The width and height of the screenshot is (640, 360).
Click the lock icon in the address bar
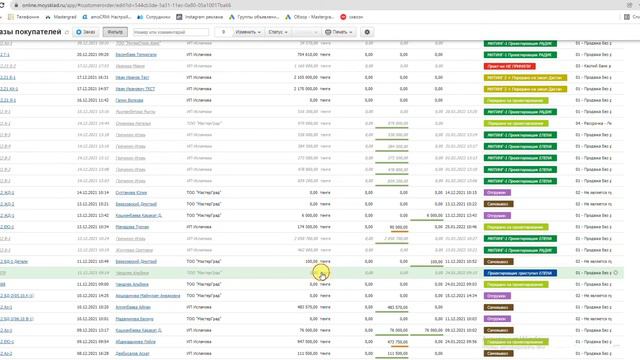pyautogui.click(x=16, y=5)
